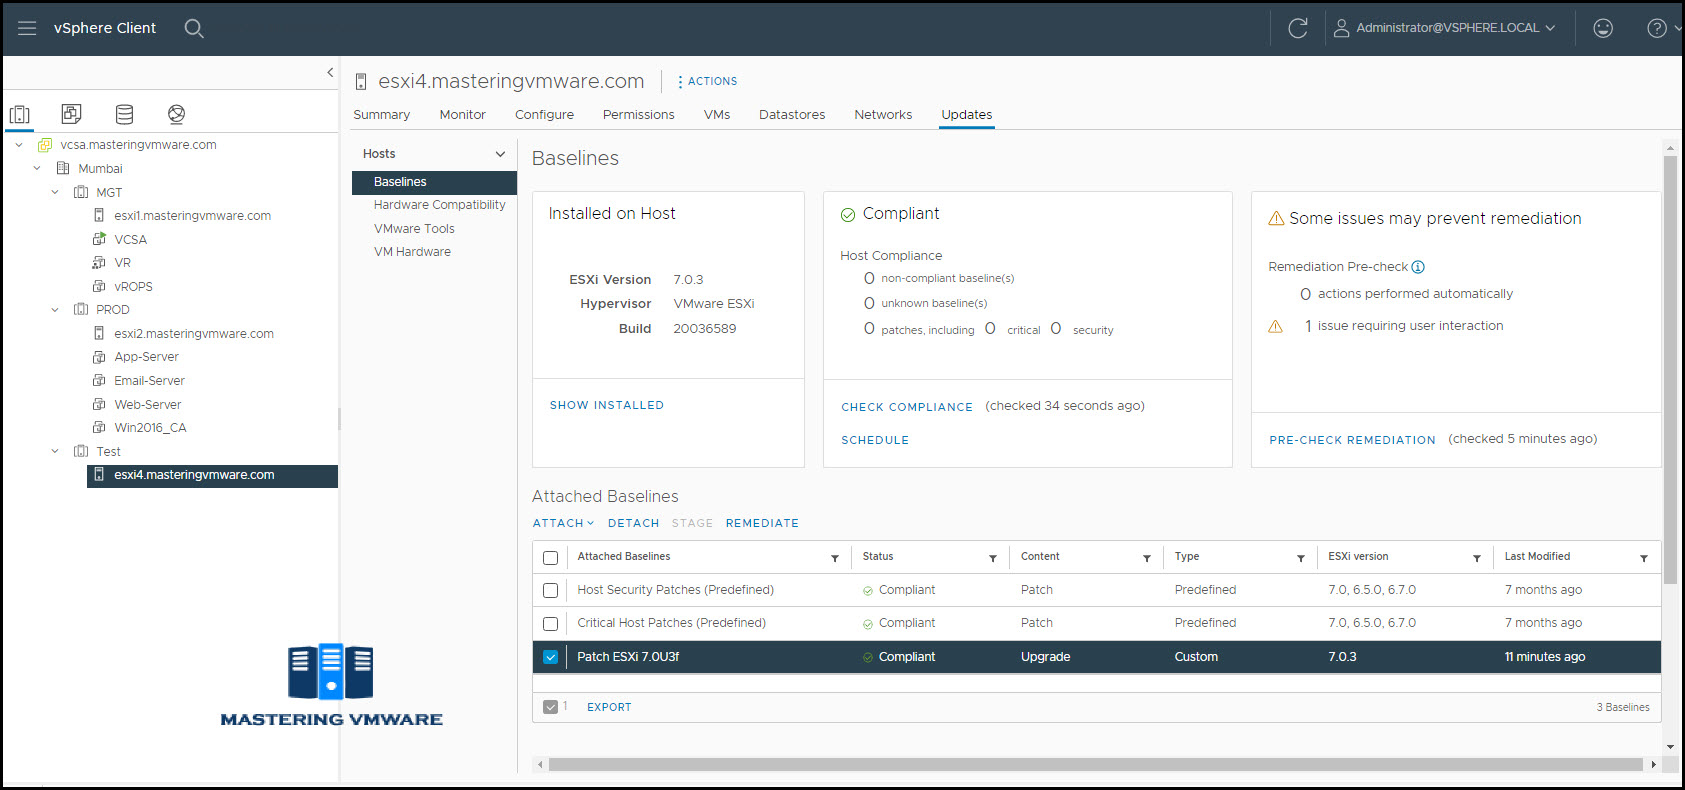
Task: Select the Web-Server virtual machine
Action: click(148, 405)
